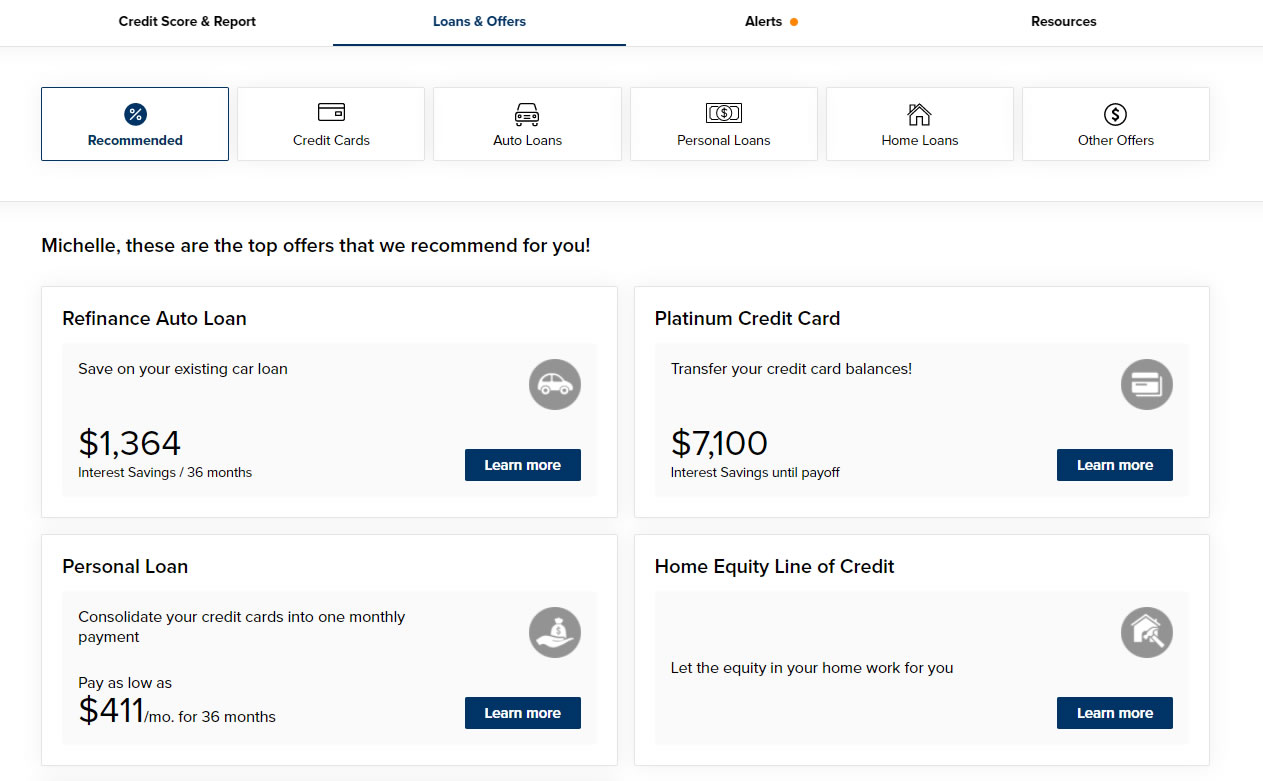Click the orange notification dot next to Alerts

point(794,22)
